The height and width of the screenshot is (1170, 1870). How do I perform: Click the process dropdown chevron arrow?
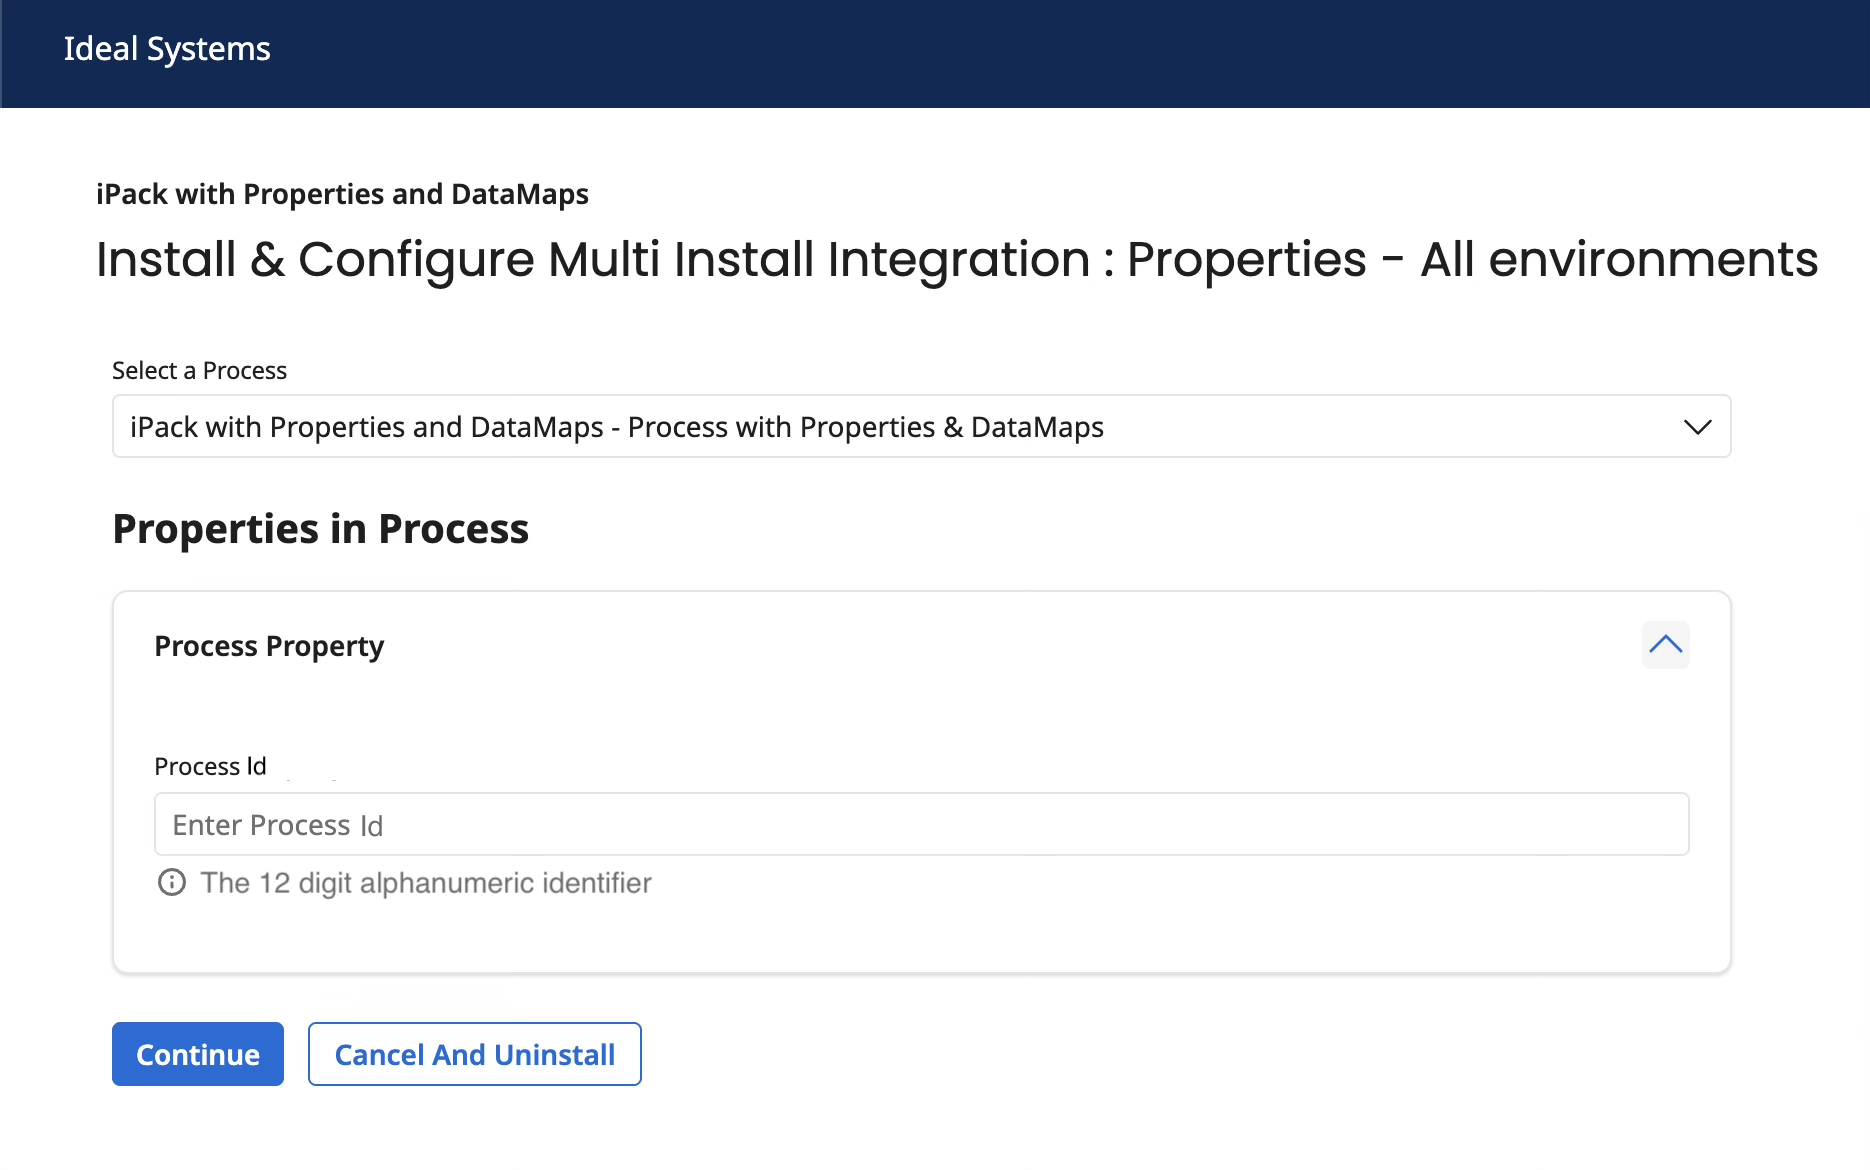(1697, 427)
